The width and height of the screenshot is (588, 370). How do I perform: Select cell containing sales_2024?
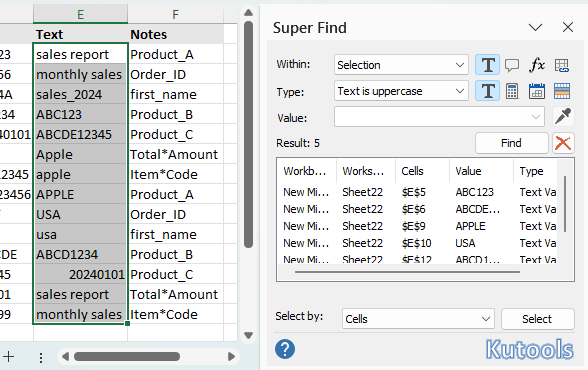[80, 94]
